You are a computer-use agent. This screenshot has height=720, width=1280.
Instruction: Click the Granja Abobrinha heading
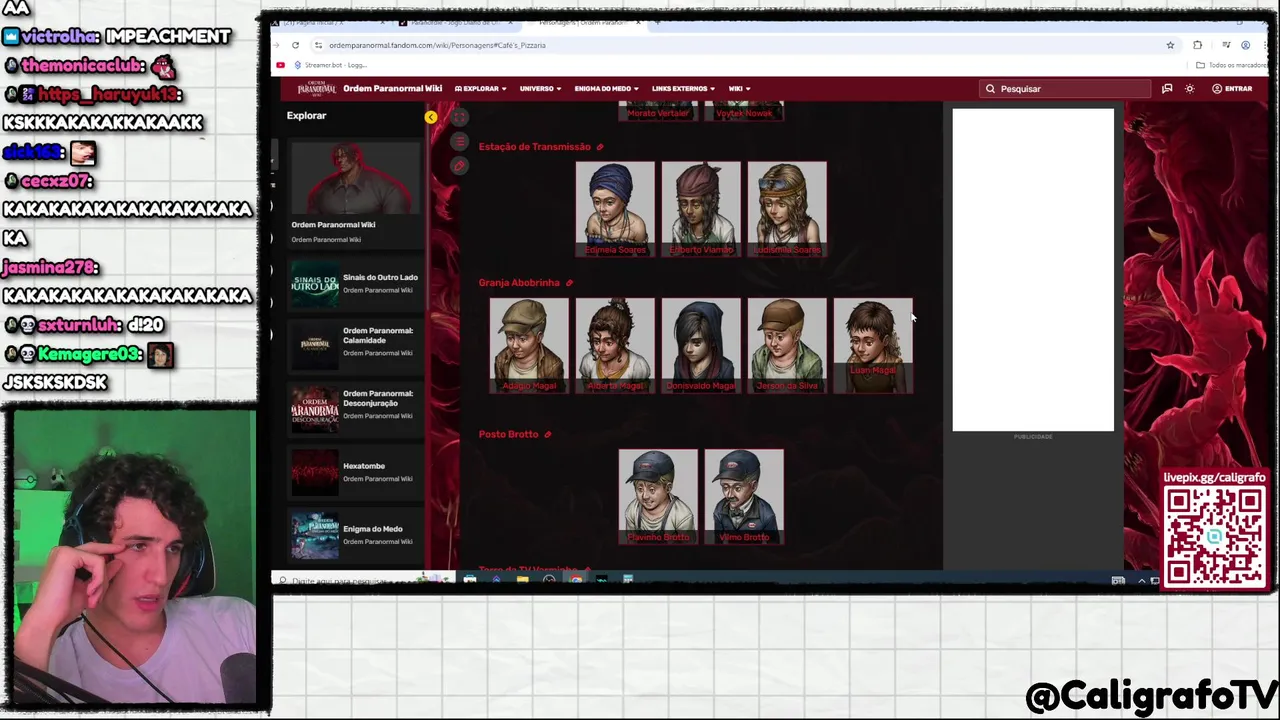(x=519, y=283)
